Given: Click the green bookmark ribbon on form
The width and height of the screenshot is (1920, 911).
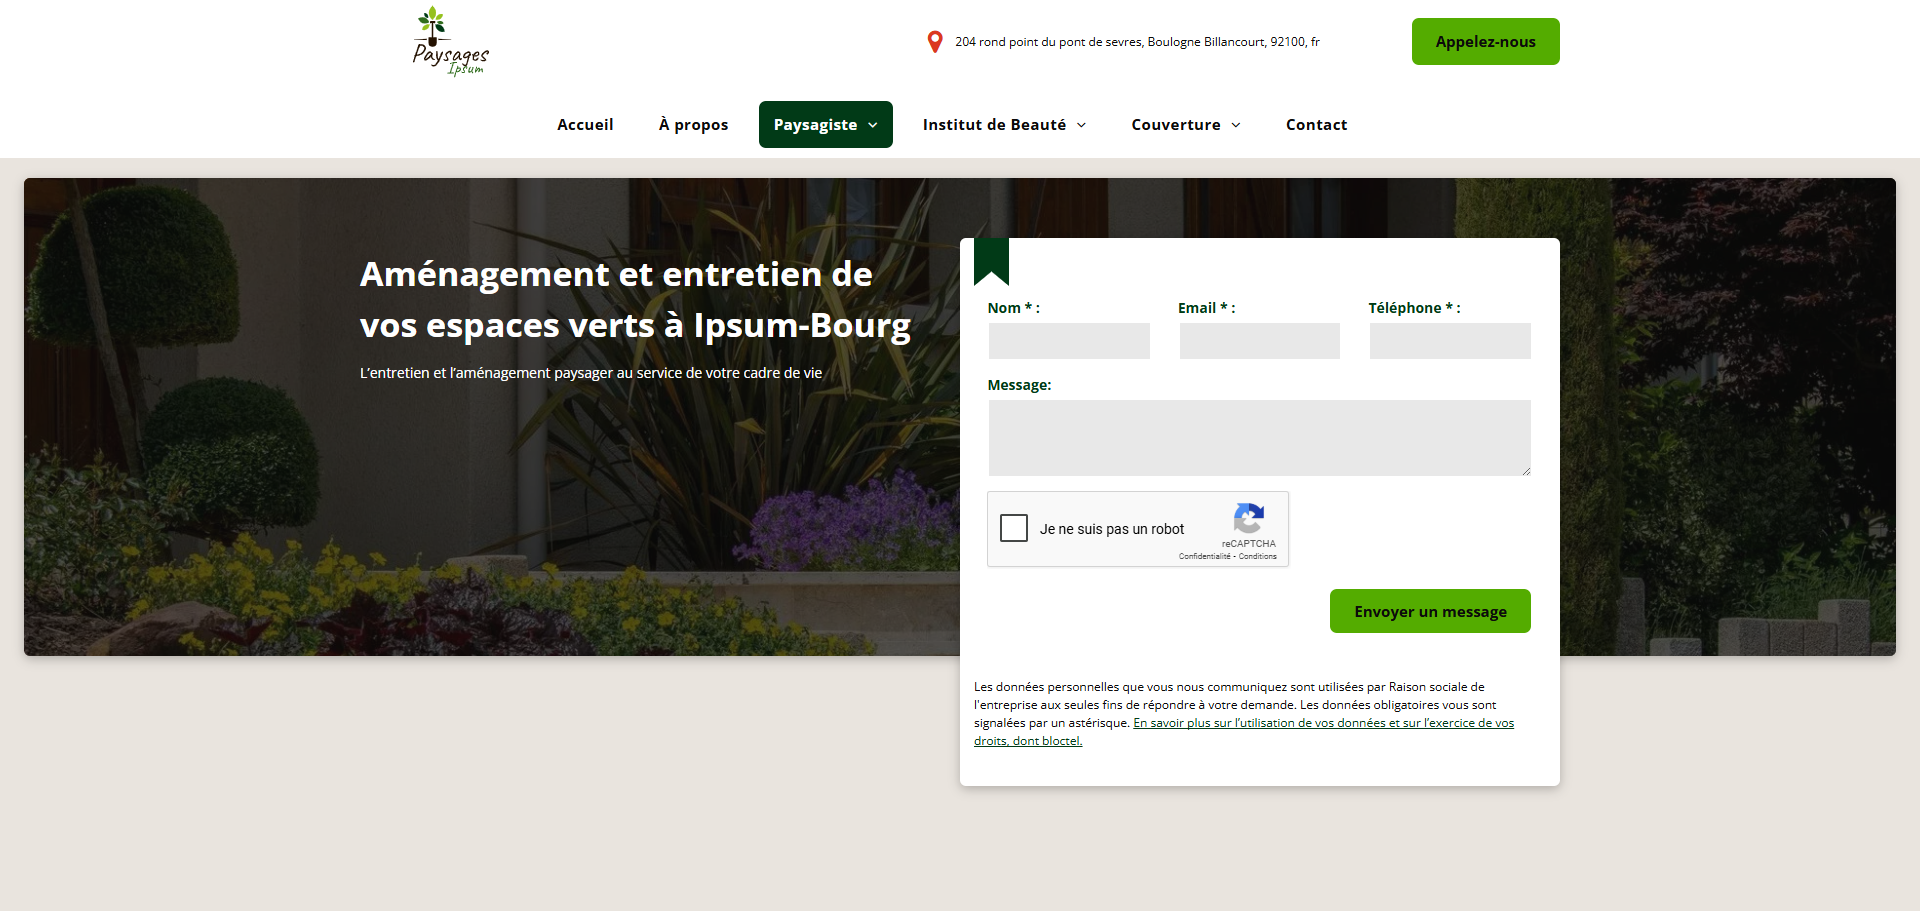Looking at the screenshot, I should point(991,261).
